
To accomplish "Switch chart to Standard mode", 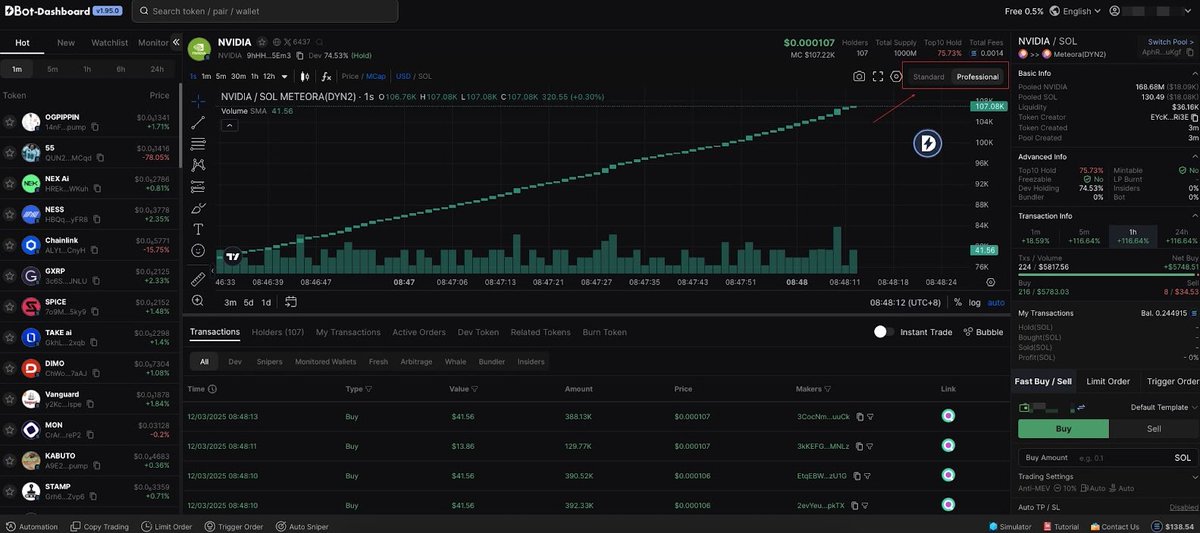I will point(928,77).
